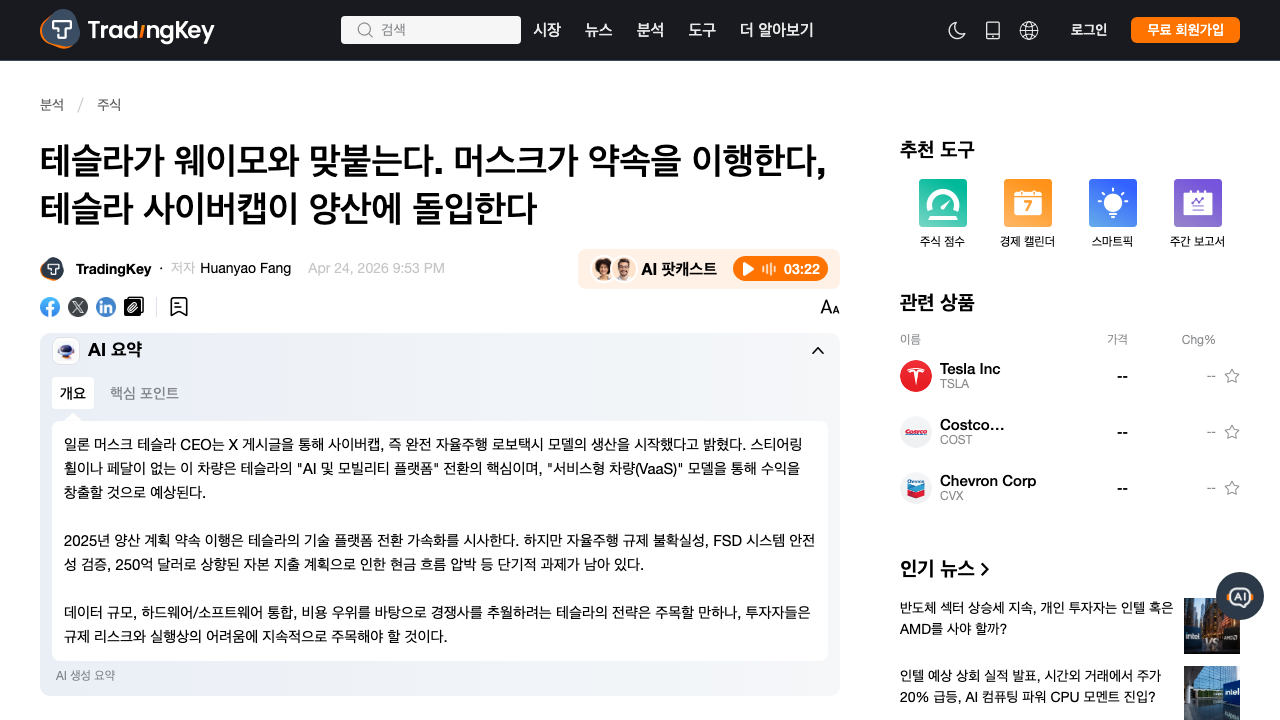
Task: Add Chevron Corp to watchlist star
Action: 1232,488
